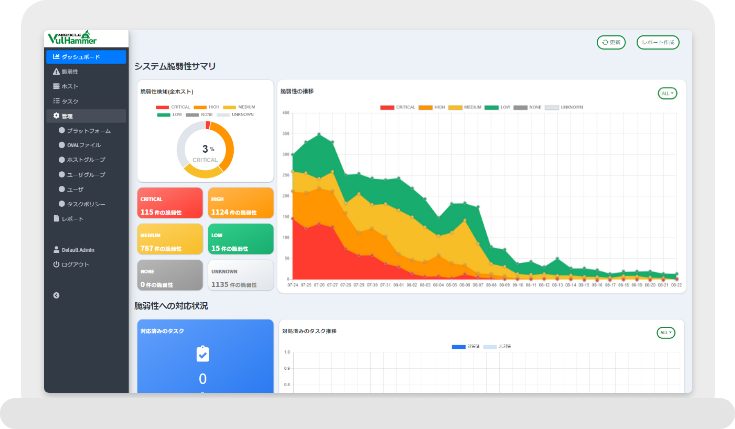Open the OVALファイル menu item
This screenshot has width=735, height=429.
click(x=84, y=145)
